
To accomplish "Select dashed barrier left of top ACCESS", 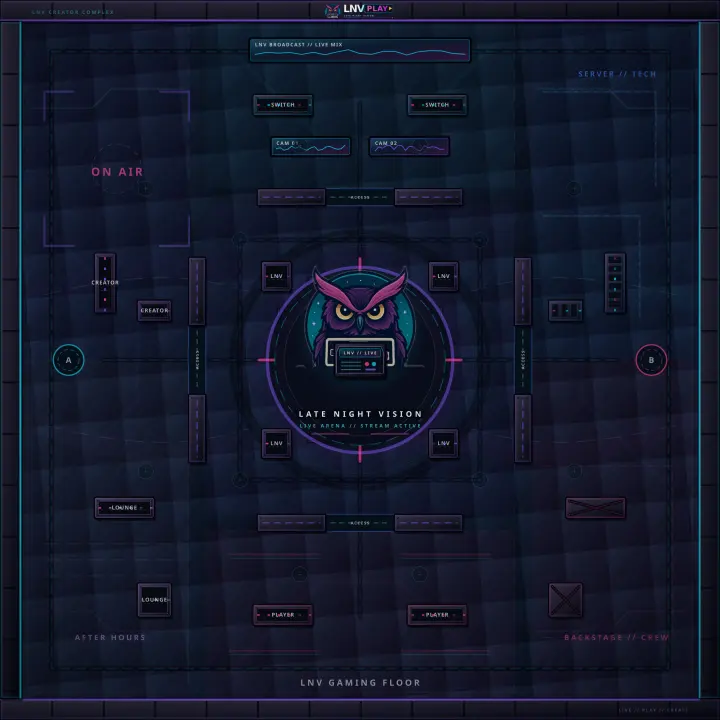I will pyautogui.click(x=291, y=197).
